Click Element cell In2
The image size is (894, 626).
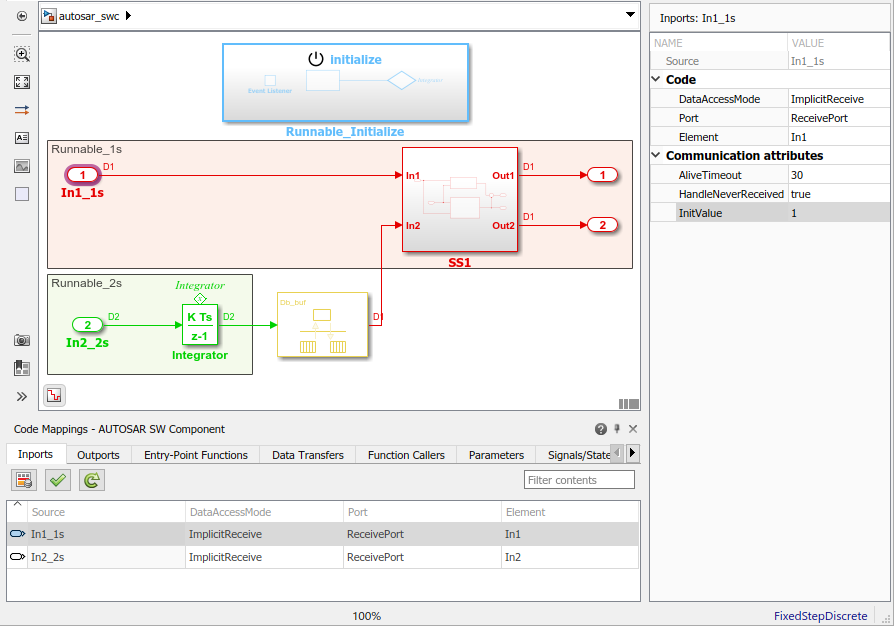coord(570,557)
